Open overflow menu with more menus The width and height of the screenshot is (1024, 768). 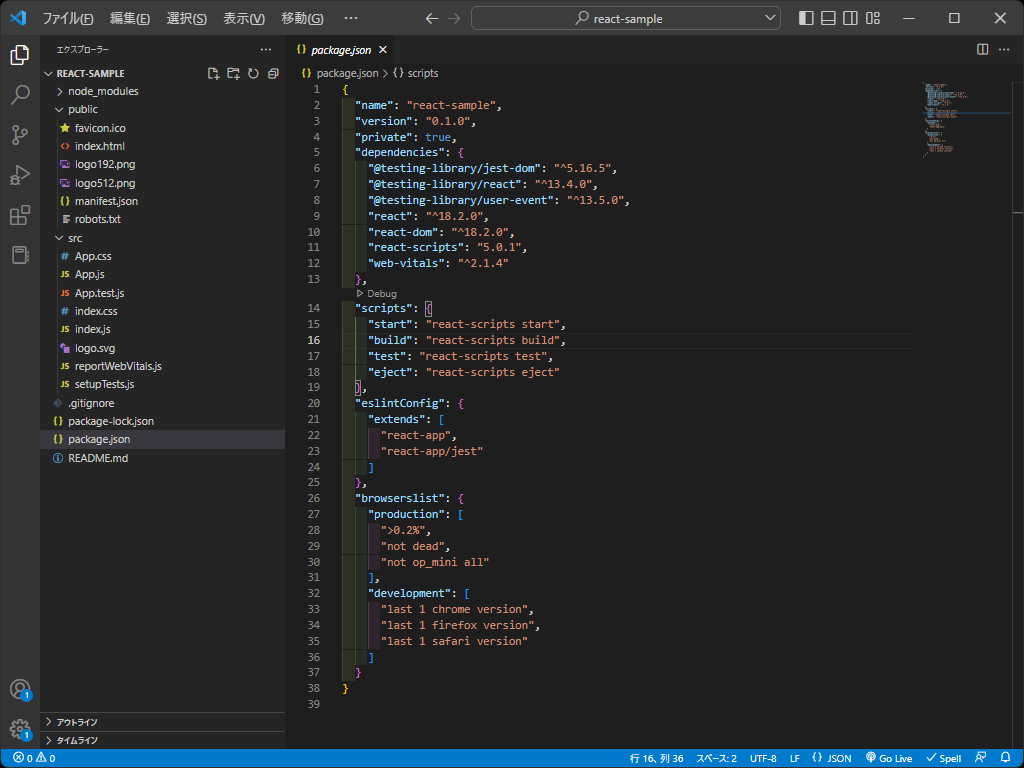pyautogui.click(x=351, y=18)
